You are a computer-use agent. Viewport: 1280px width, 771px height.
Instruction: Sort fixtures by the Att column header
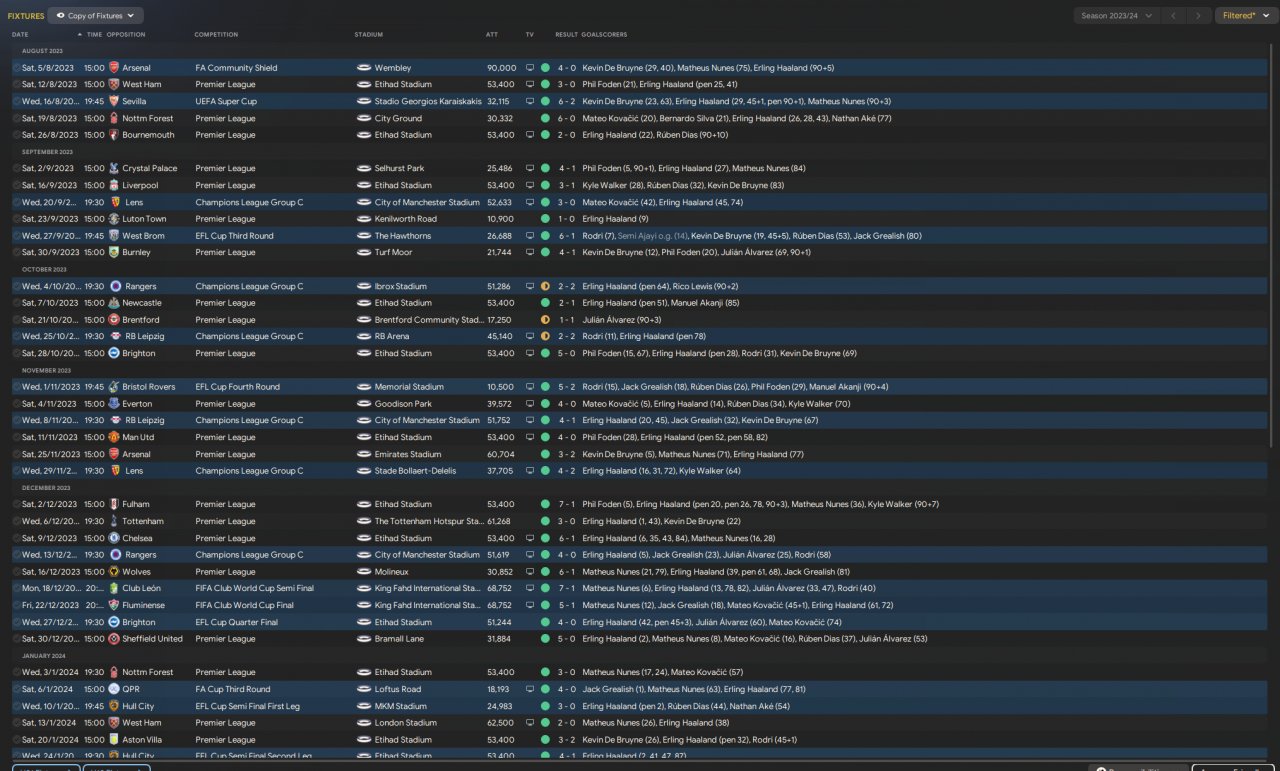pos(492,35)
